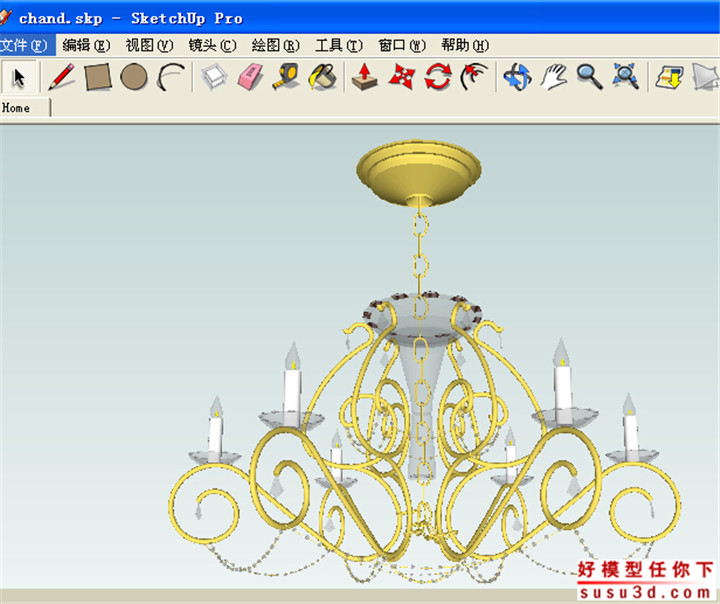This screenshot has height=604, width=720.
Task: Click the gold ceiling canopy of chandelier
Action: [419, 172]
